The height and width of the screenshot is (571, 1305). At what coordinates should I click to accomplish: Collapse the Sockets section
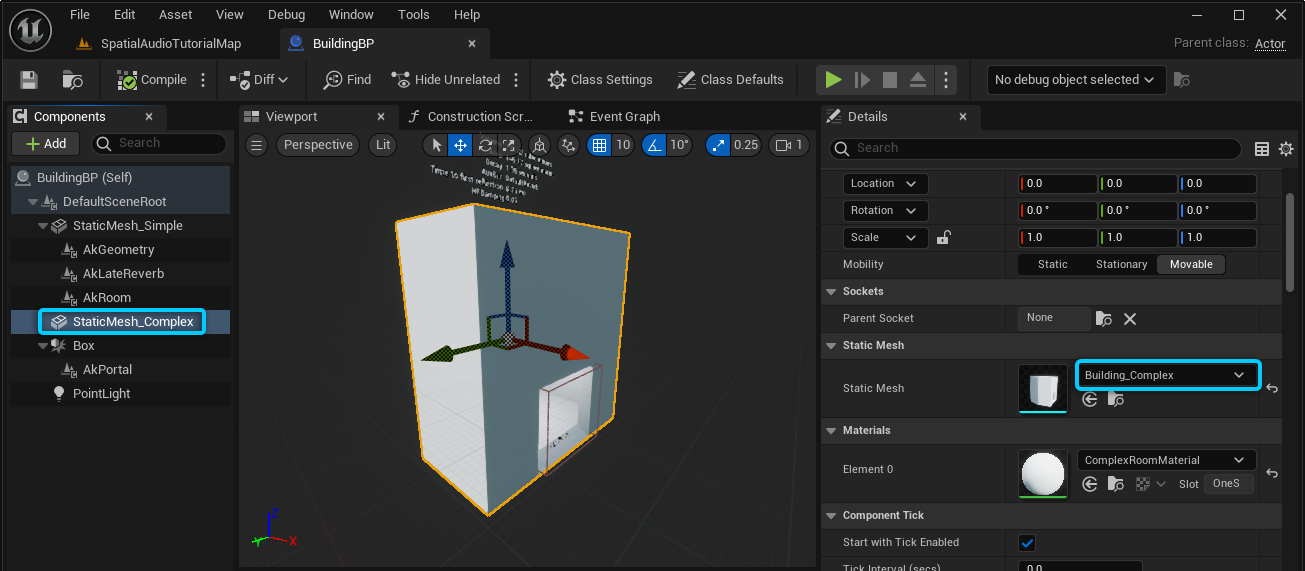831,292
